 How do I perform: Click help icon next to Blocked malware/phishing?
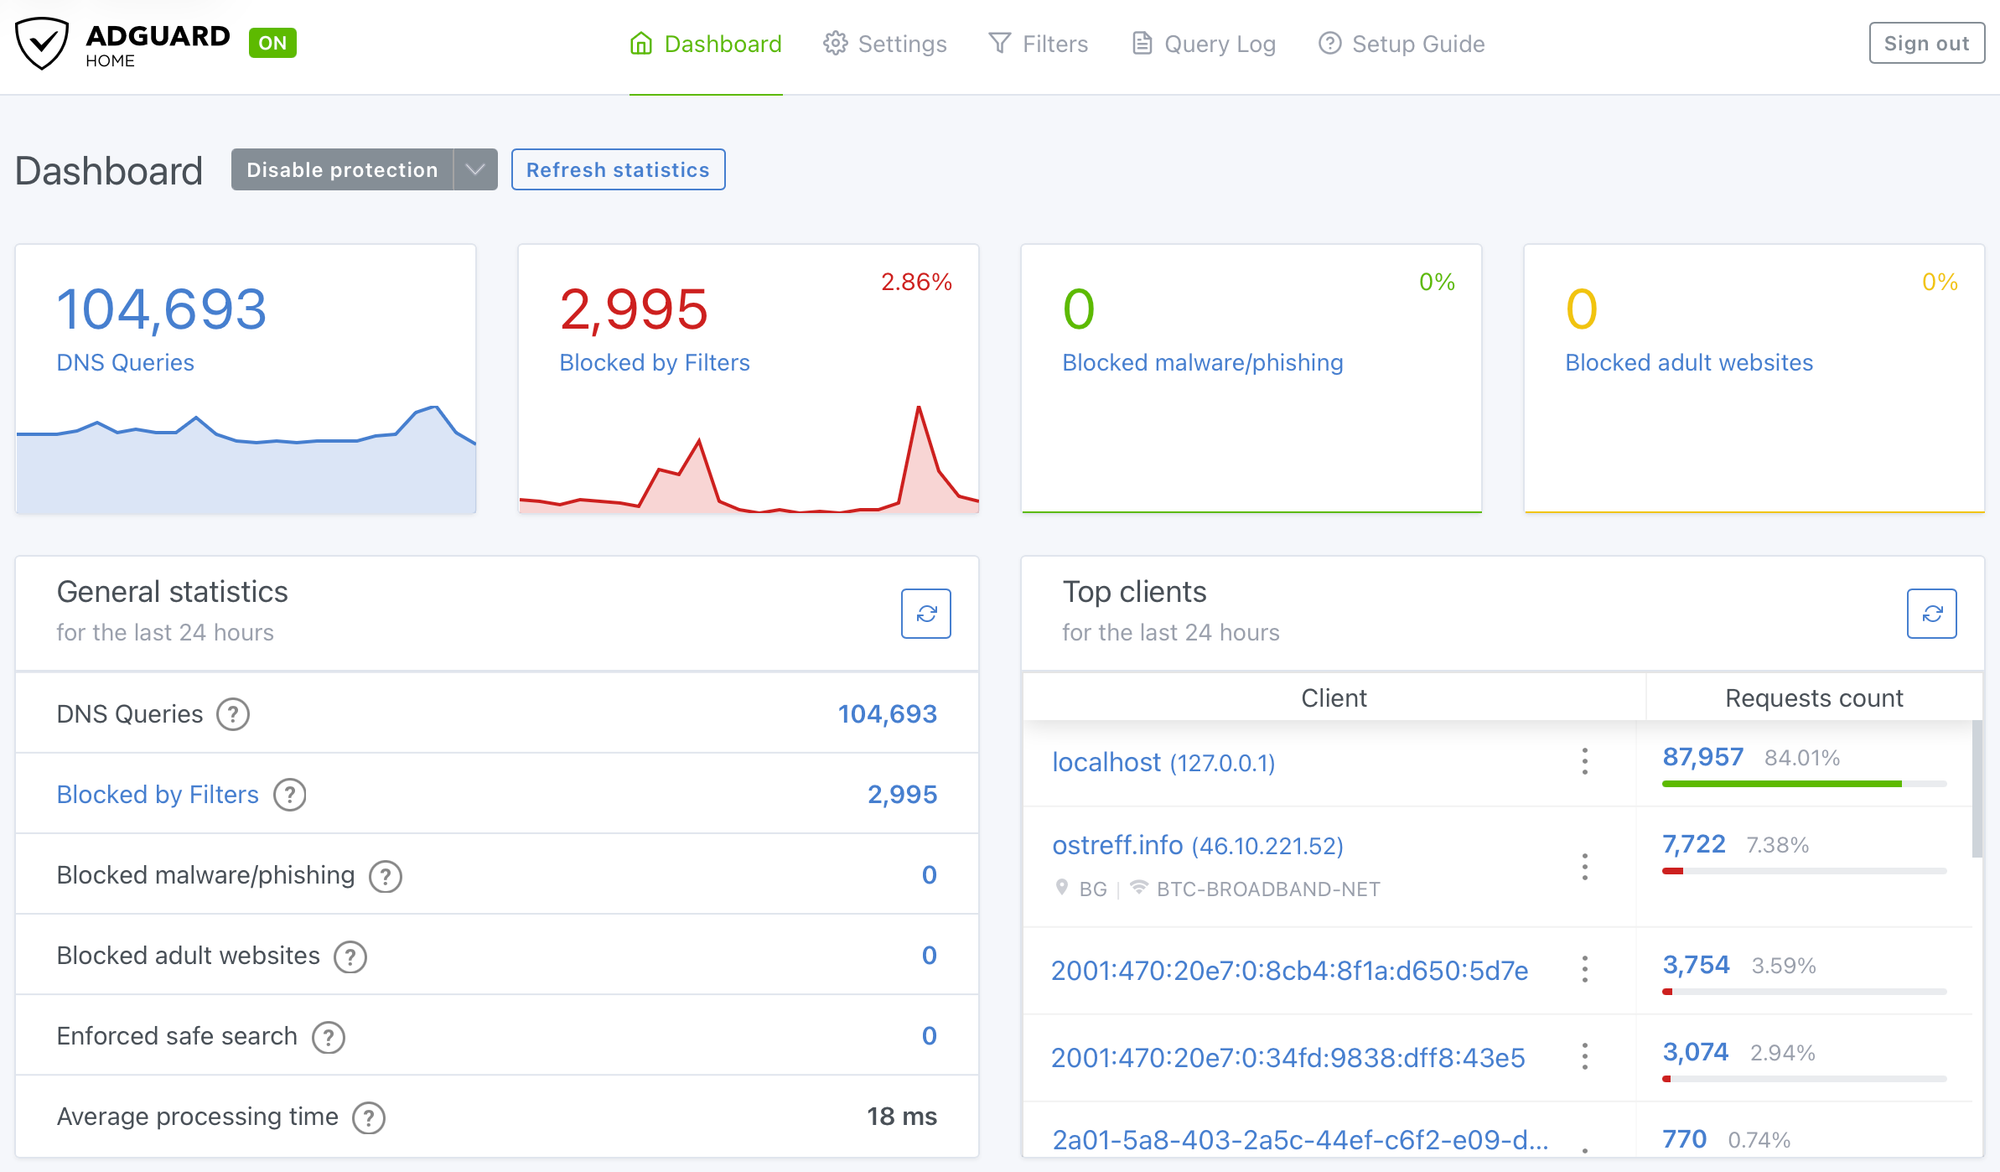coord(385,876)
